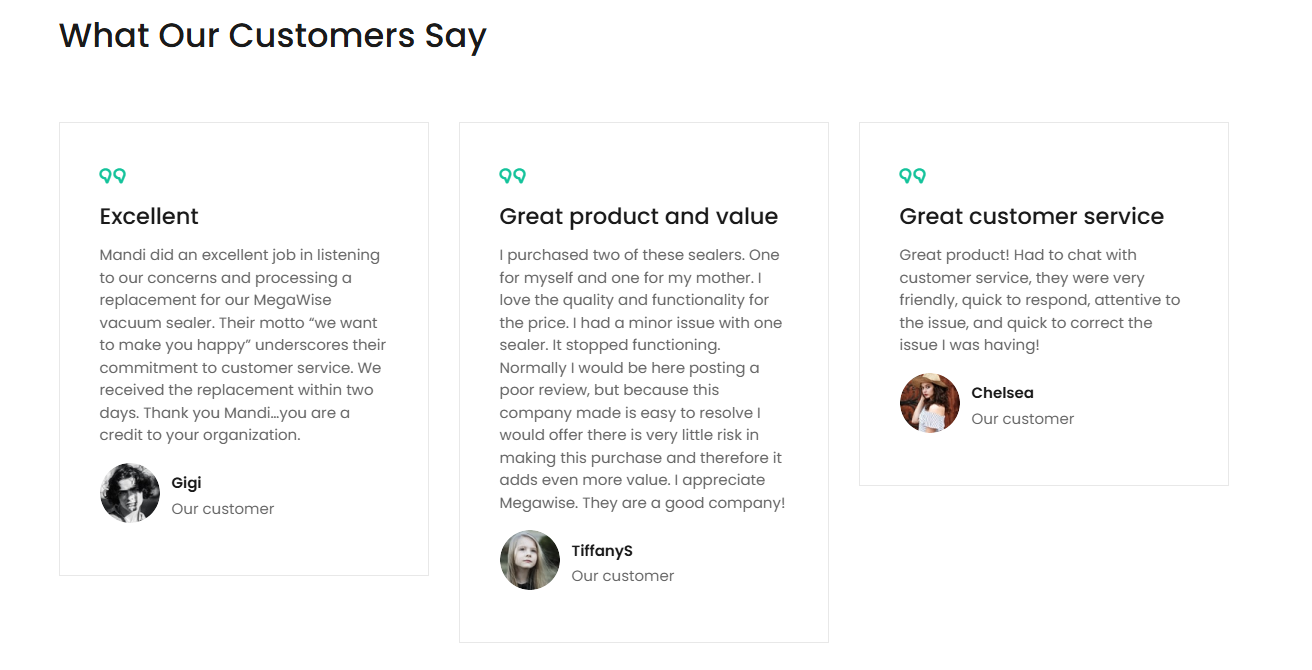
Task: Click quote icon above Great customer service
Action: pos(913,176)
